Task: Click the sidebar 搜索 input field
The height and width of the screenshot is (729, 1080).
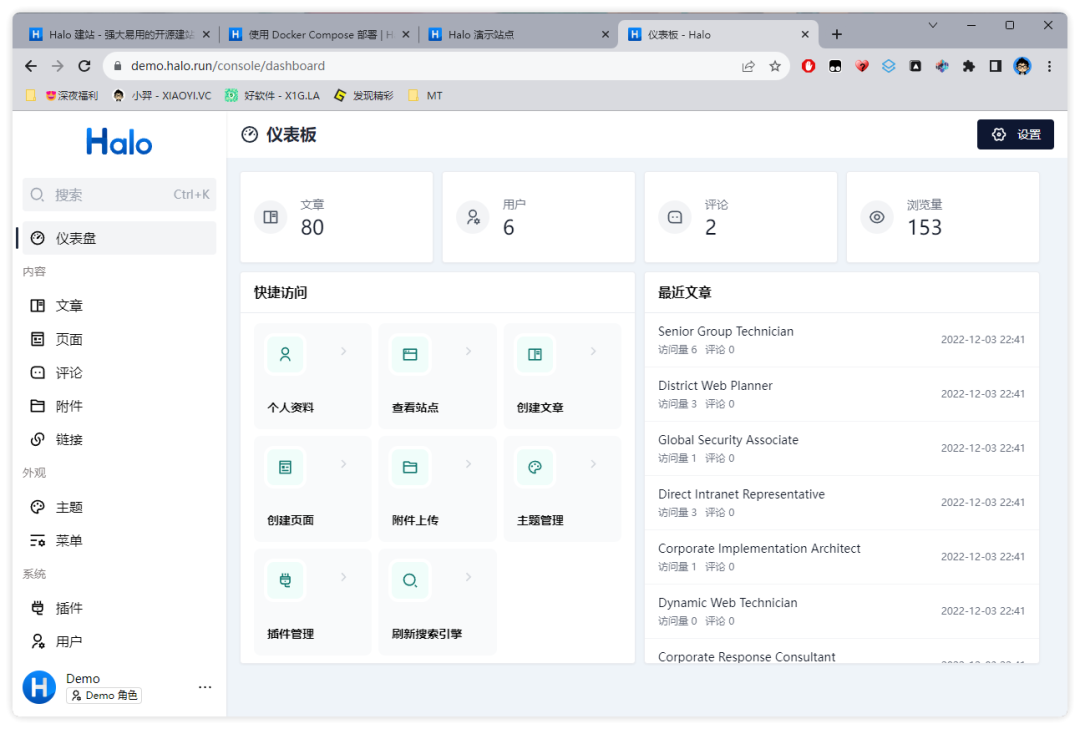Action: point(119,195)
